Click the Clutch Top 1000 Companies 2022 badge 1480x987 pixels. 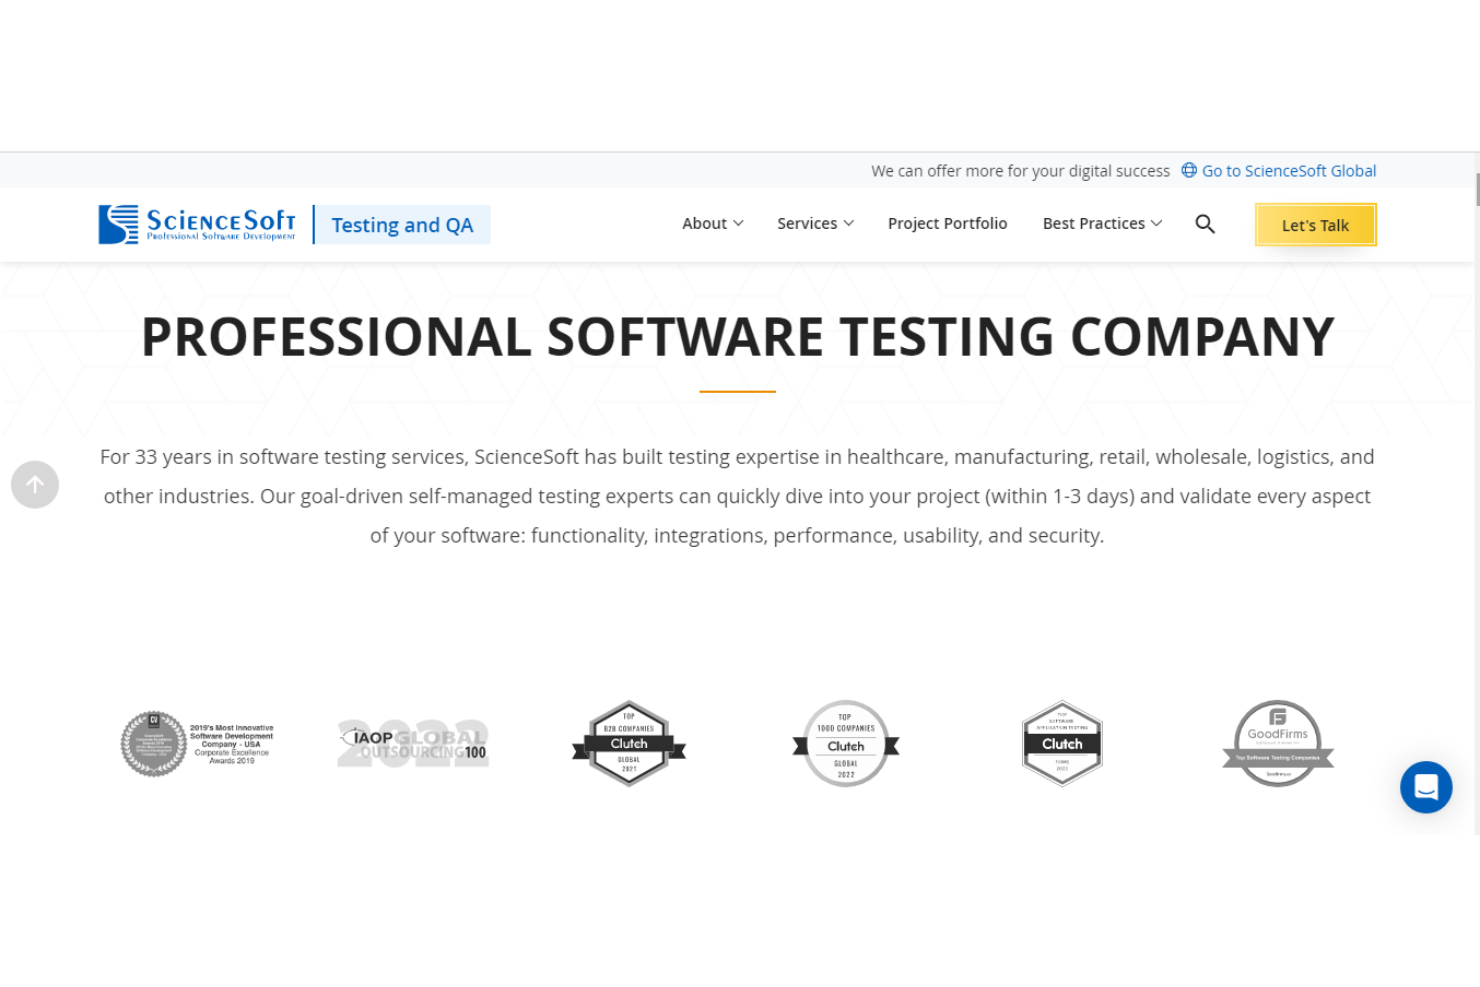pos(845,744)
